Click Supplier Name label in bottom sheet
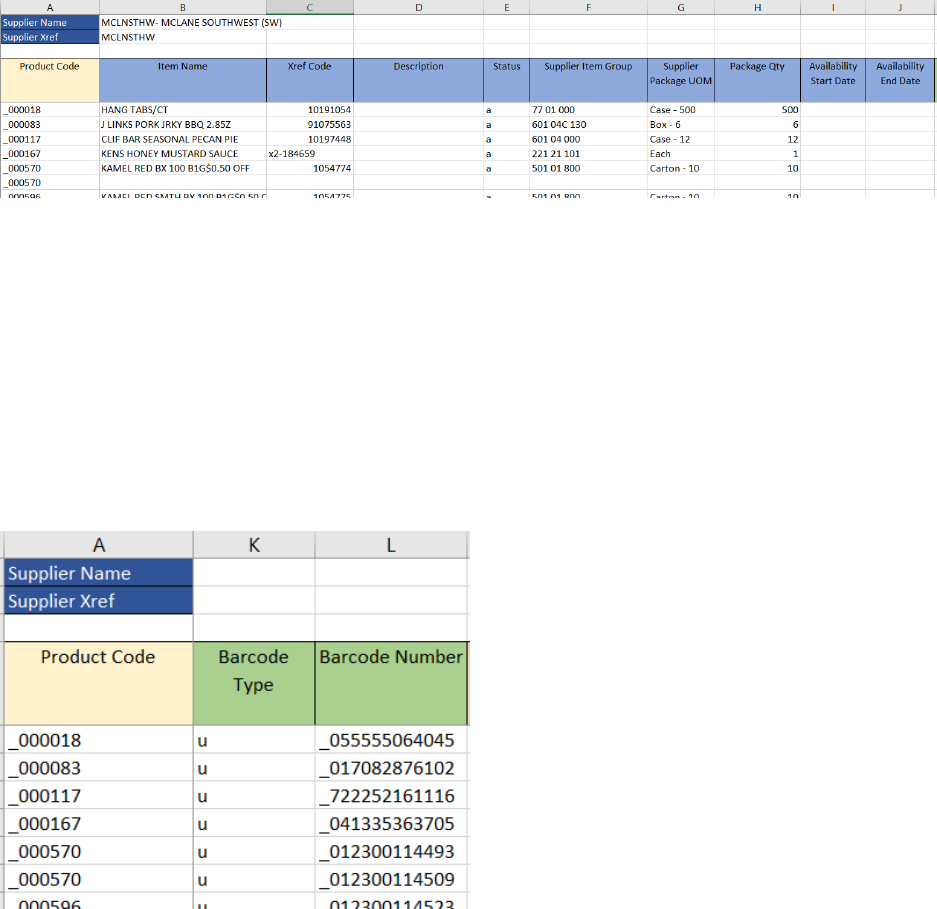Screen dimensions: 937x909 click(x=99, y=573)
